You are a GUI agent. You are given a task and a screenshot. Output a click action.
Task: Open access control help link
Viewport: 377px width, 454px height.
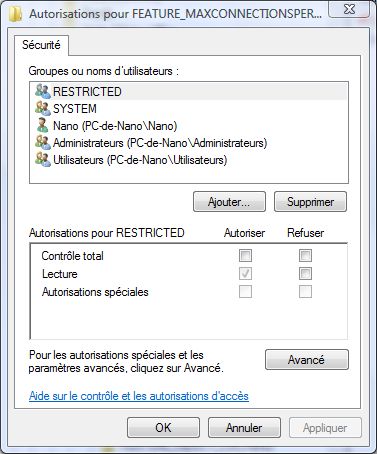139,396
